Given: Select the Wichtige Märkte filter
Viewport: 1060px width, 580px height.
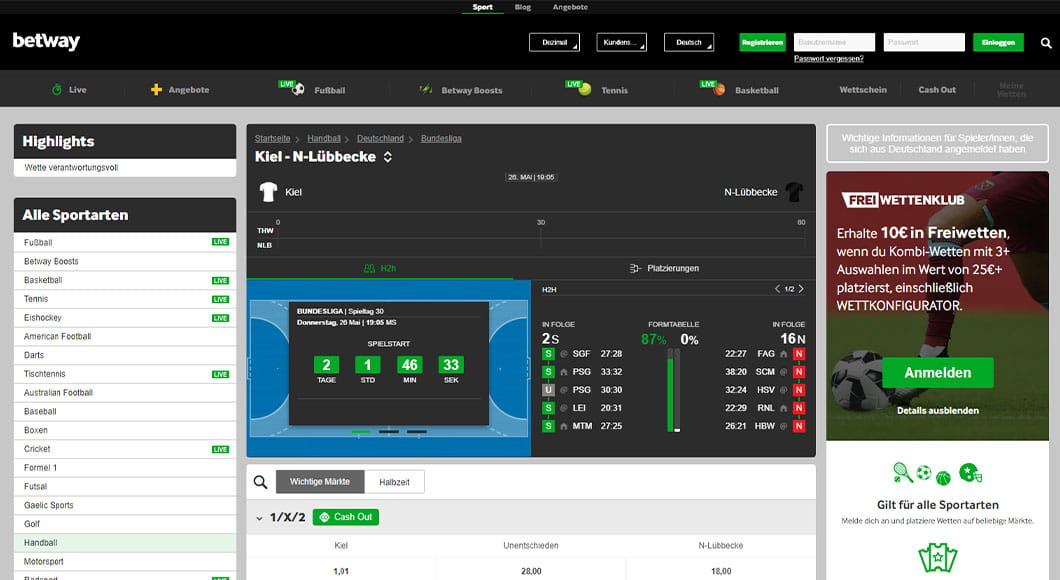Looking at the screenshot, I should point(320,482).
